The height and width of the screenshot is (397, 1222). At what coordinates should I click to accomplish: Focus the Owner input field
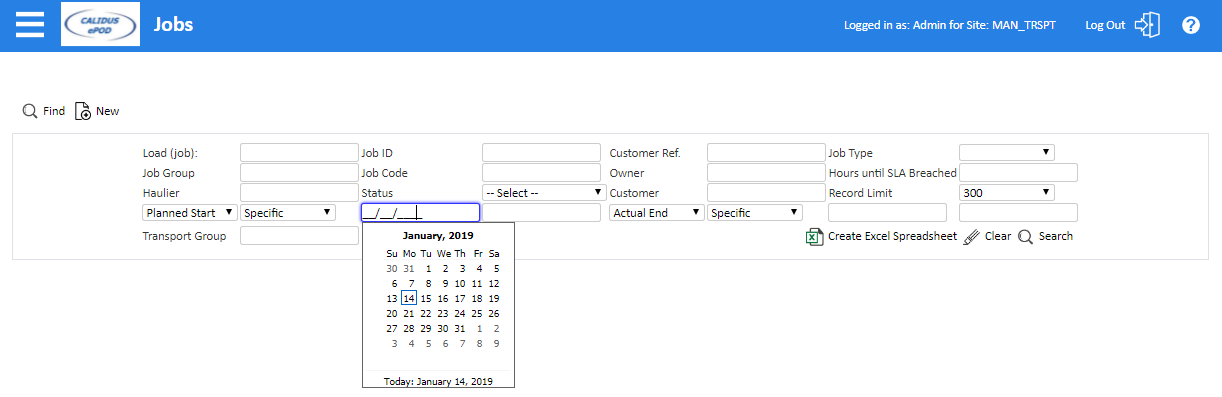point(766,172)
